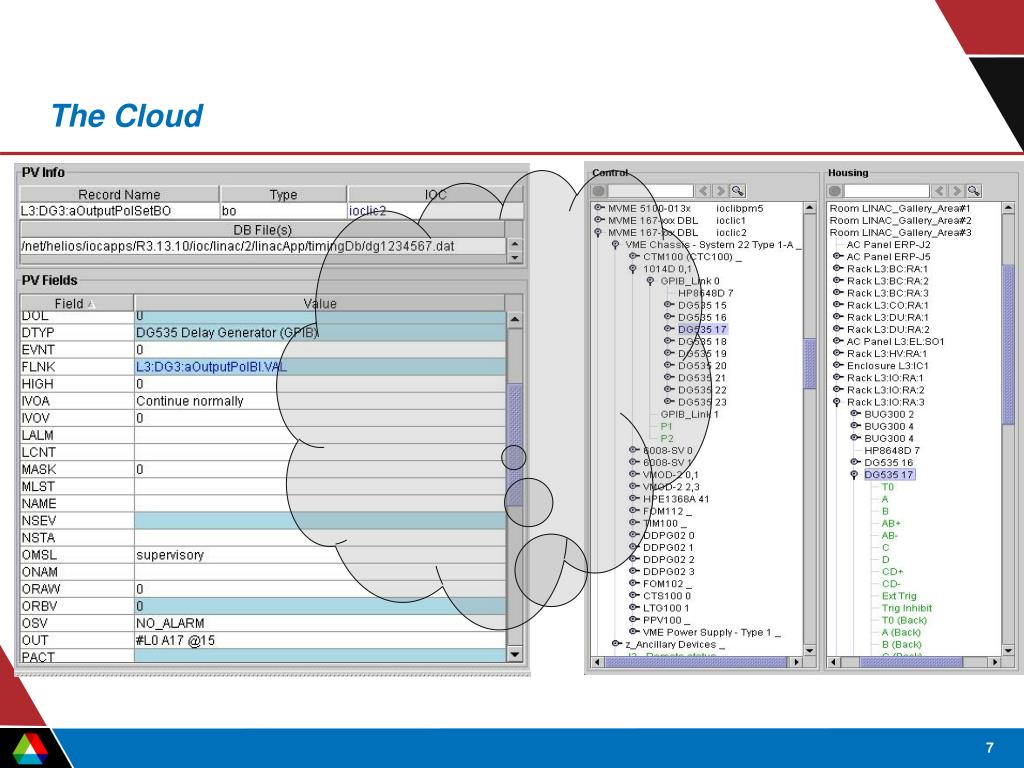
Task: Click Control tree vertical scrollbar down arrow
Action: coord(810,650)
